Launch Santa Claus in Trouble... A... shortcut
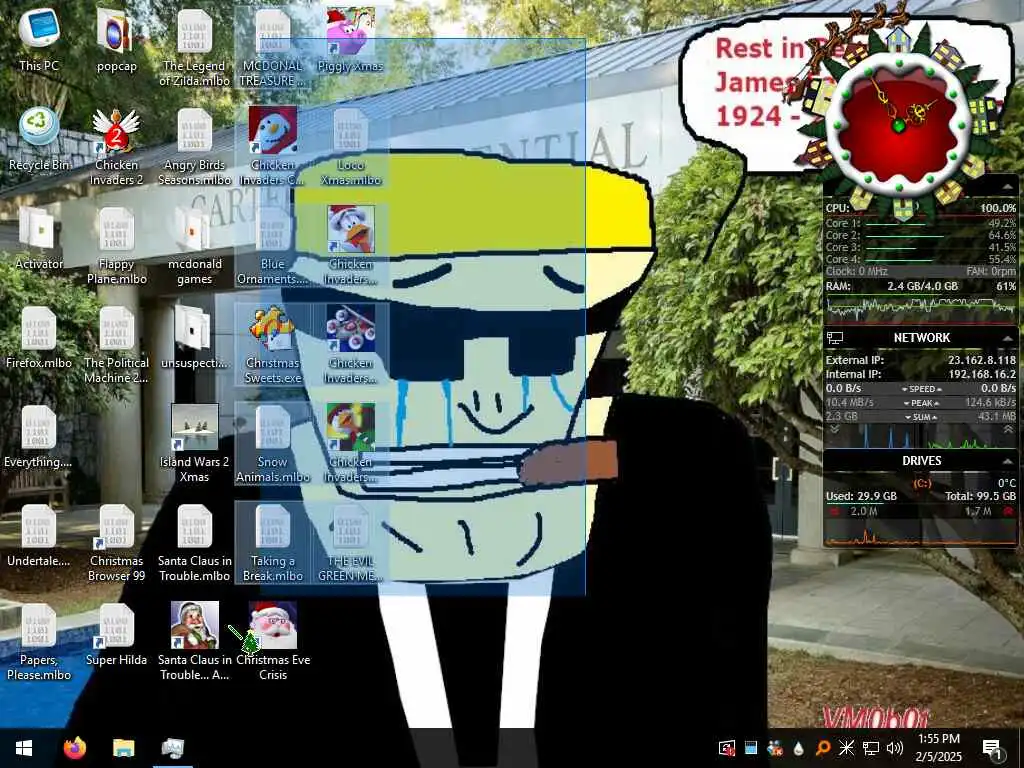This screenshot has height=768, width=1024. pyautogui.click(x=195, y=642)
